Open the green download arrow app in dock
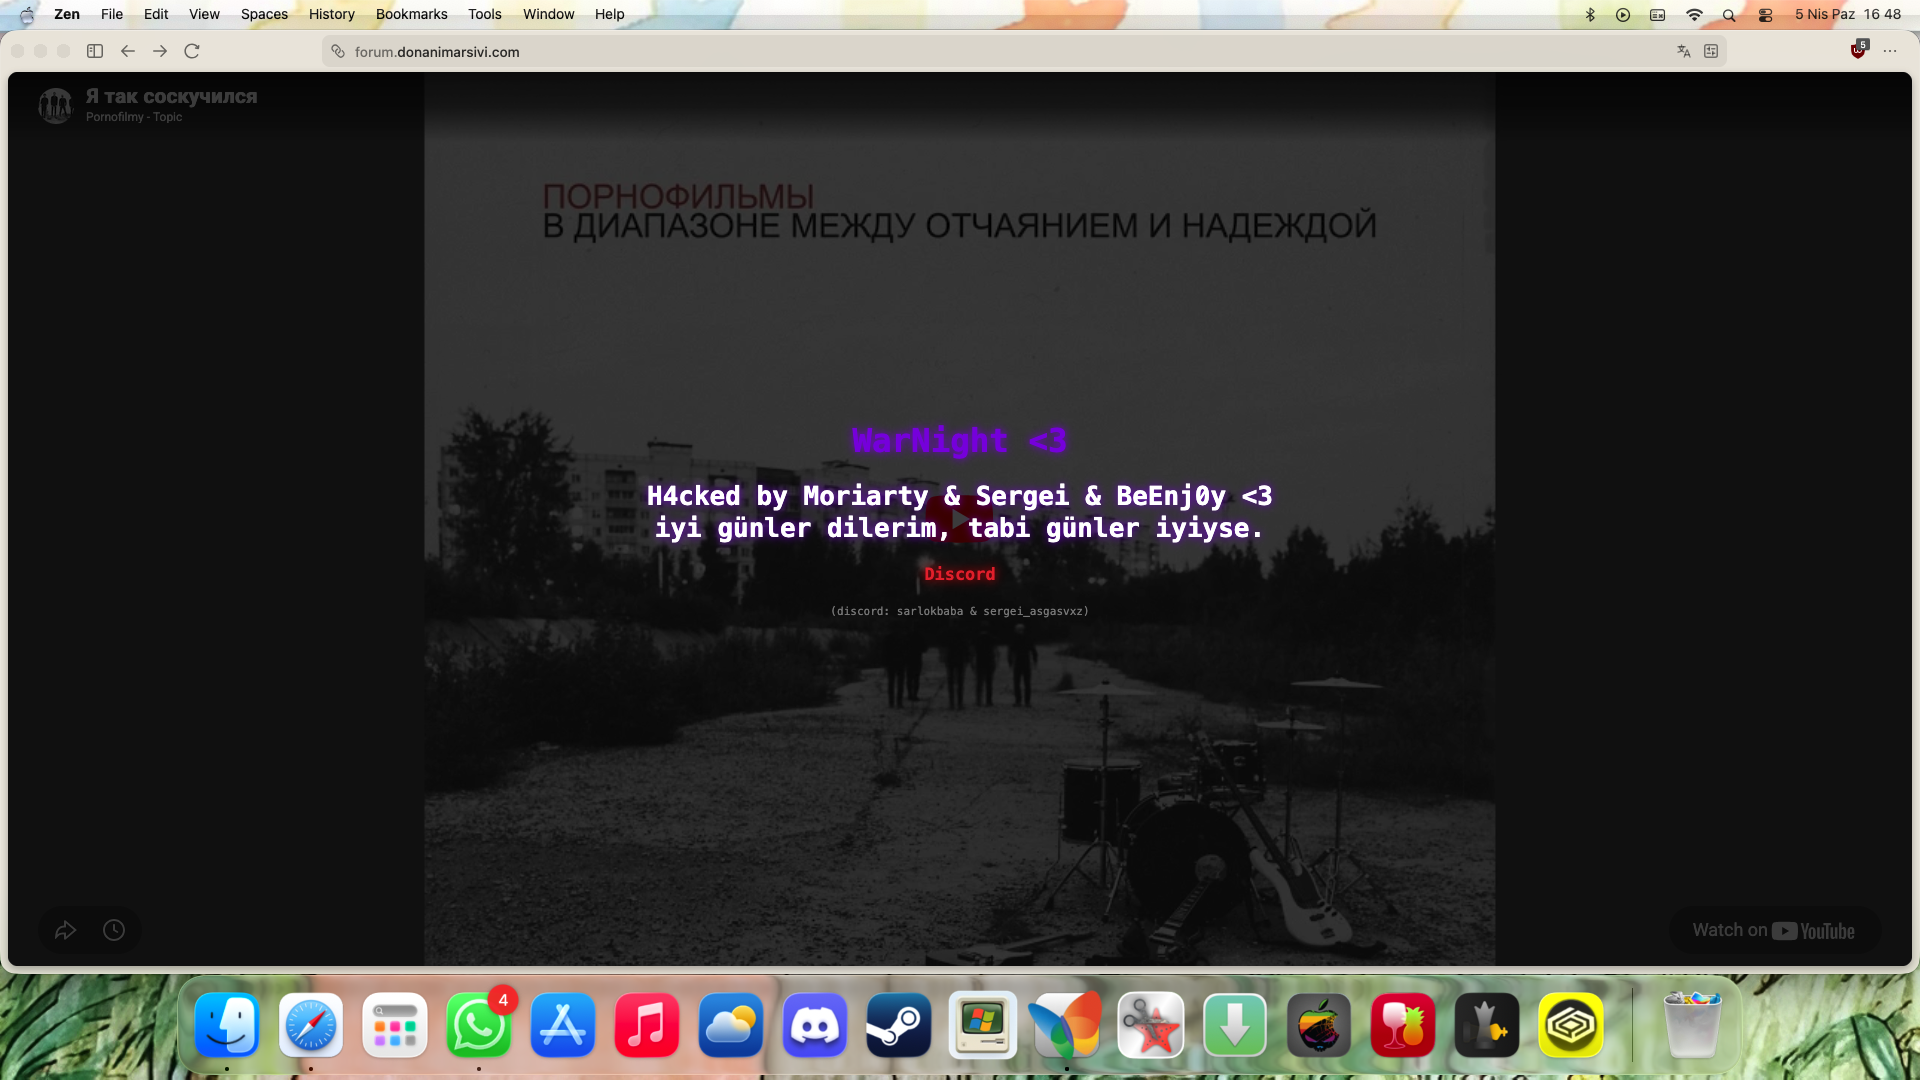 click(x=1235, y=1025)
